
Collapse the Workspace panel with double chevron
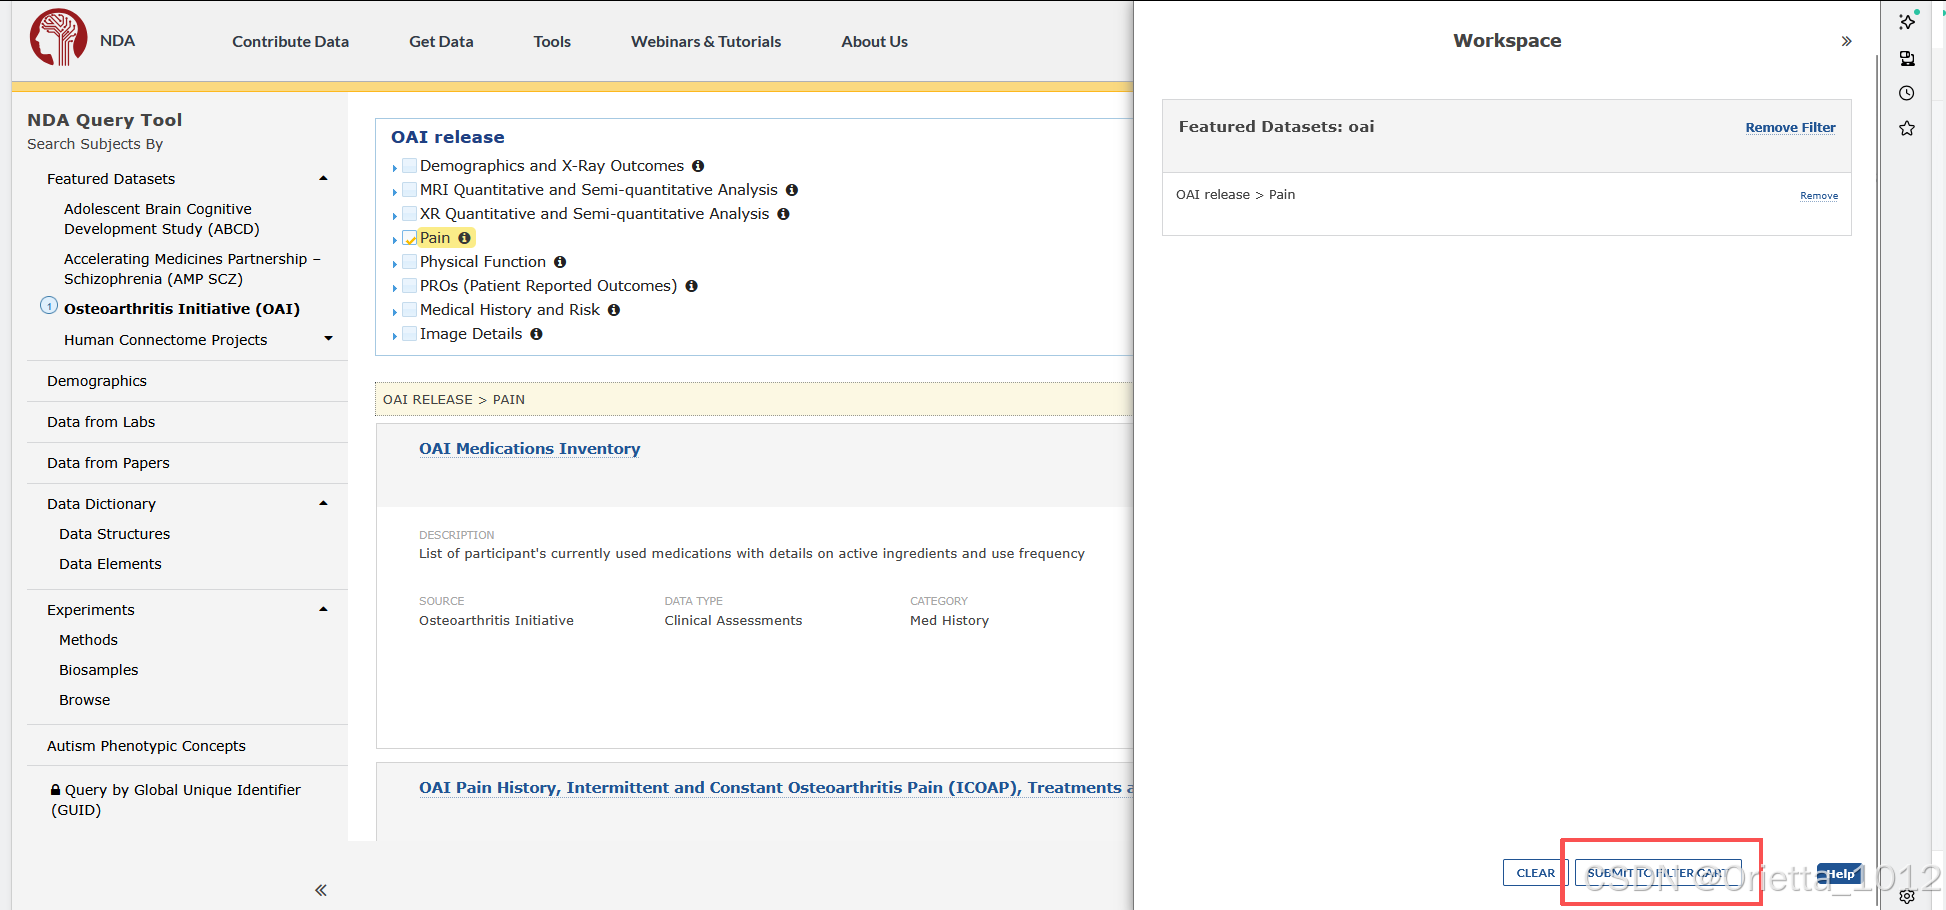pyautogui.click(x=1846, y=41)
